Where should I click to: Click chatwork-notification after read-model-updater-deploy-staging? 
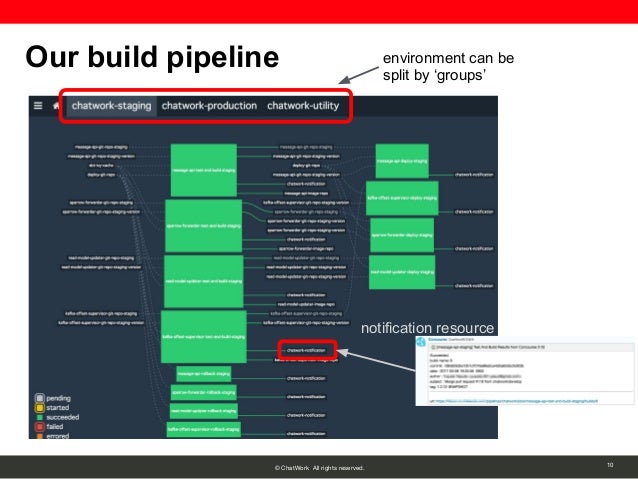474,286
